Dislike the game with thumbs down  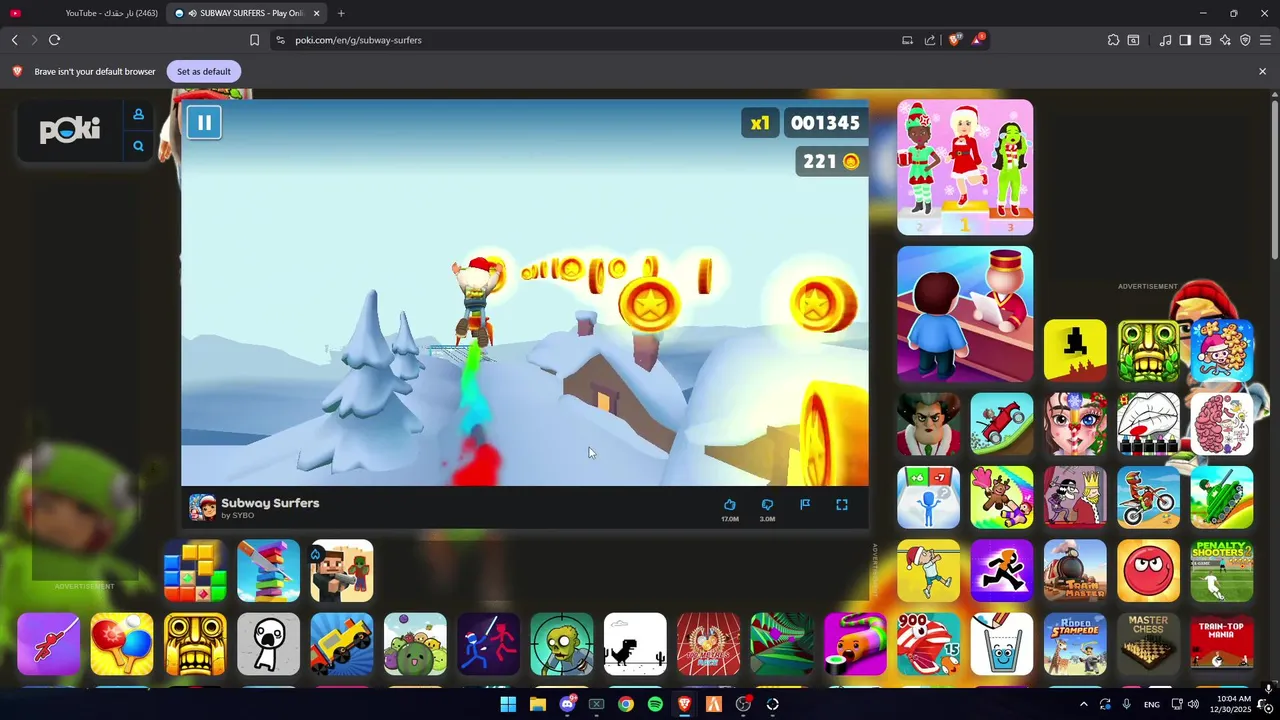(767, 505)
